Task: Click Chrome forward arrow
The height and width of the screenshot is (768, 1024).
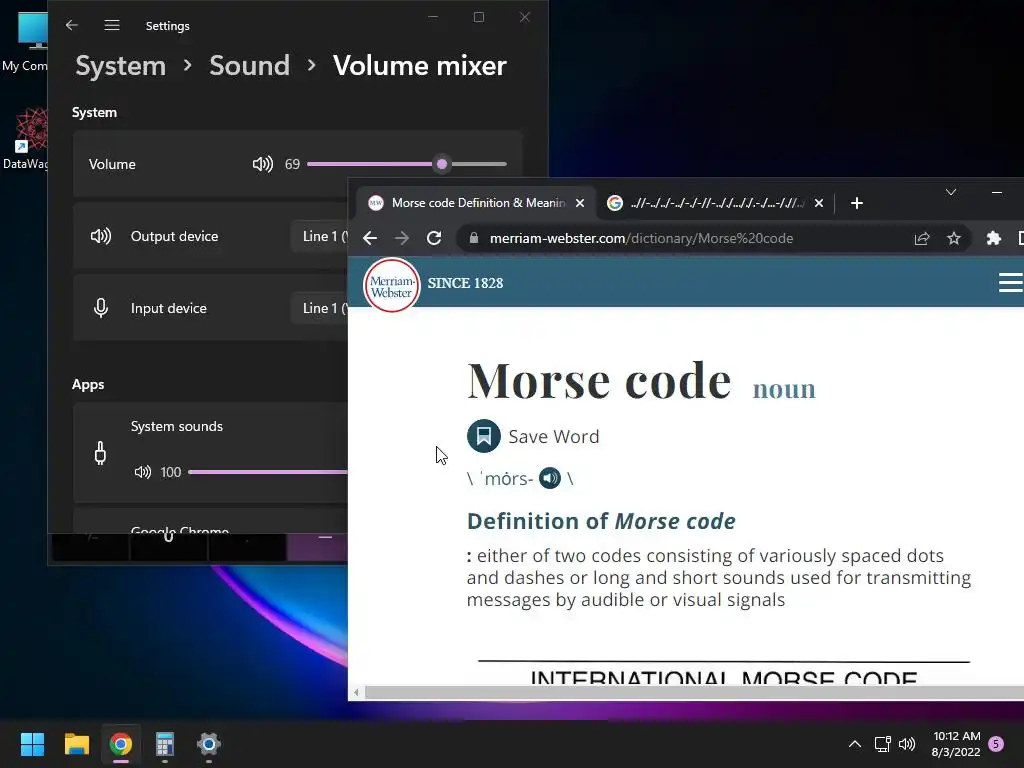Action: [402, 238]
